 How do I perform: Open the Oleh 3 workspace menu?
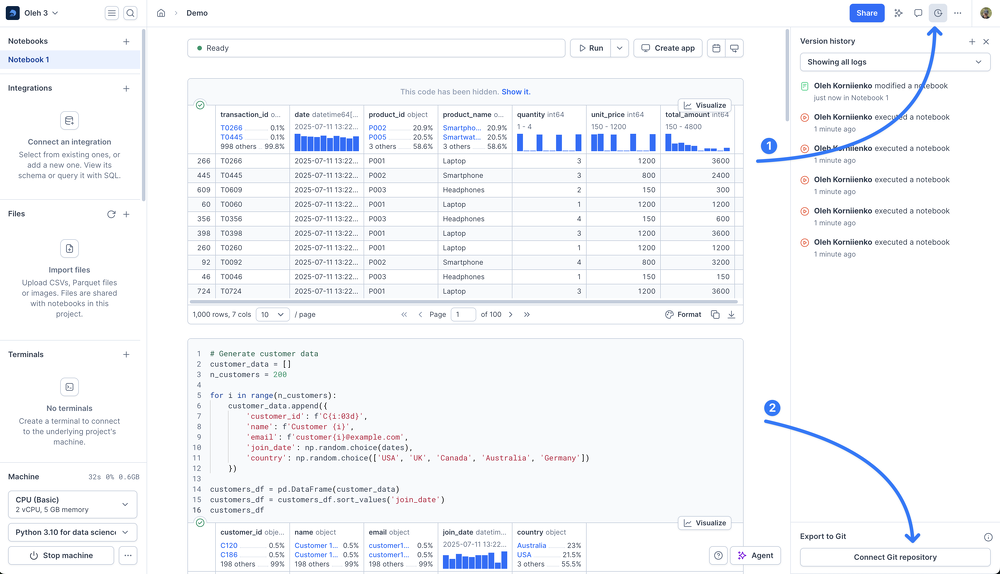38,13
